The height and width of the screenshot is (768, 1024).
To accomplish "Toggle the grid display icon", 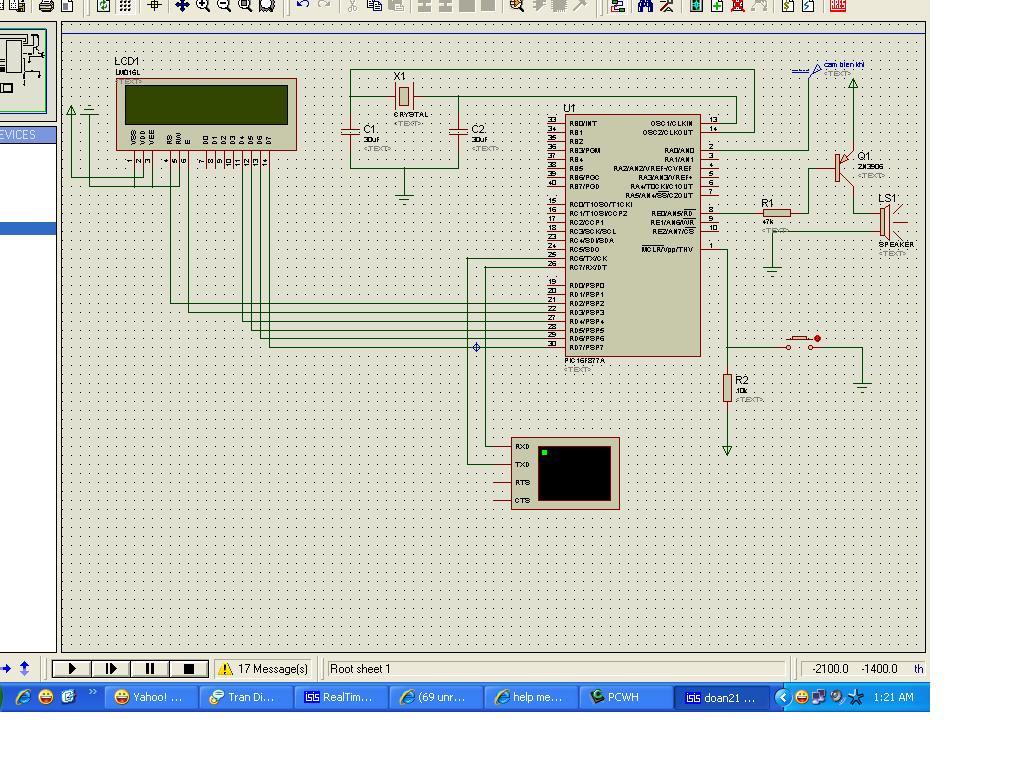I will click(x=125, y=5).
